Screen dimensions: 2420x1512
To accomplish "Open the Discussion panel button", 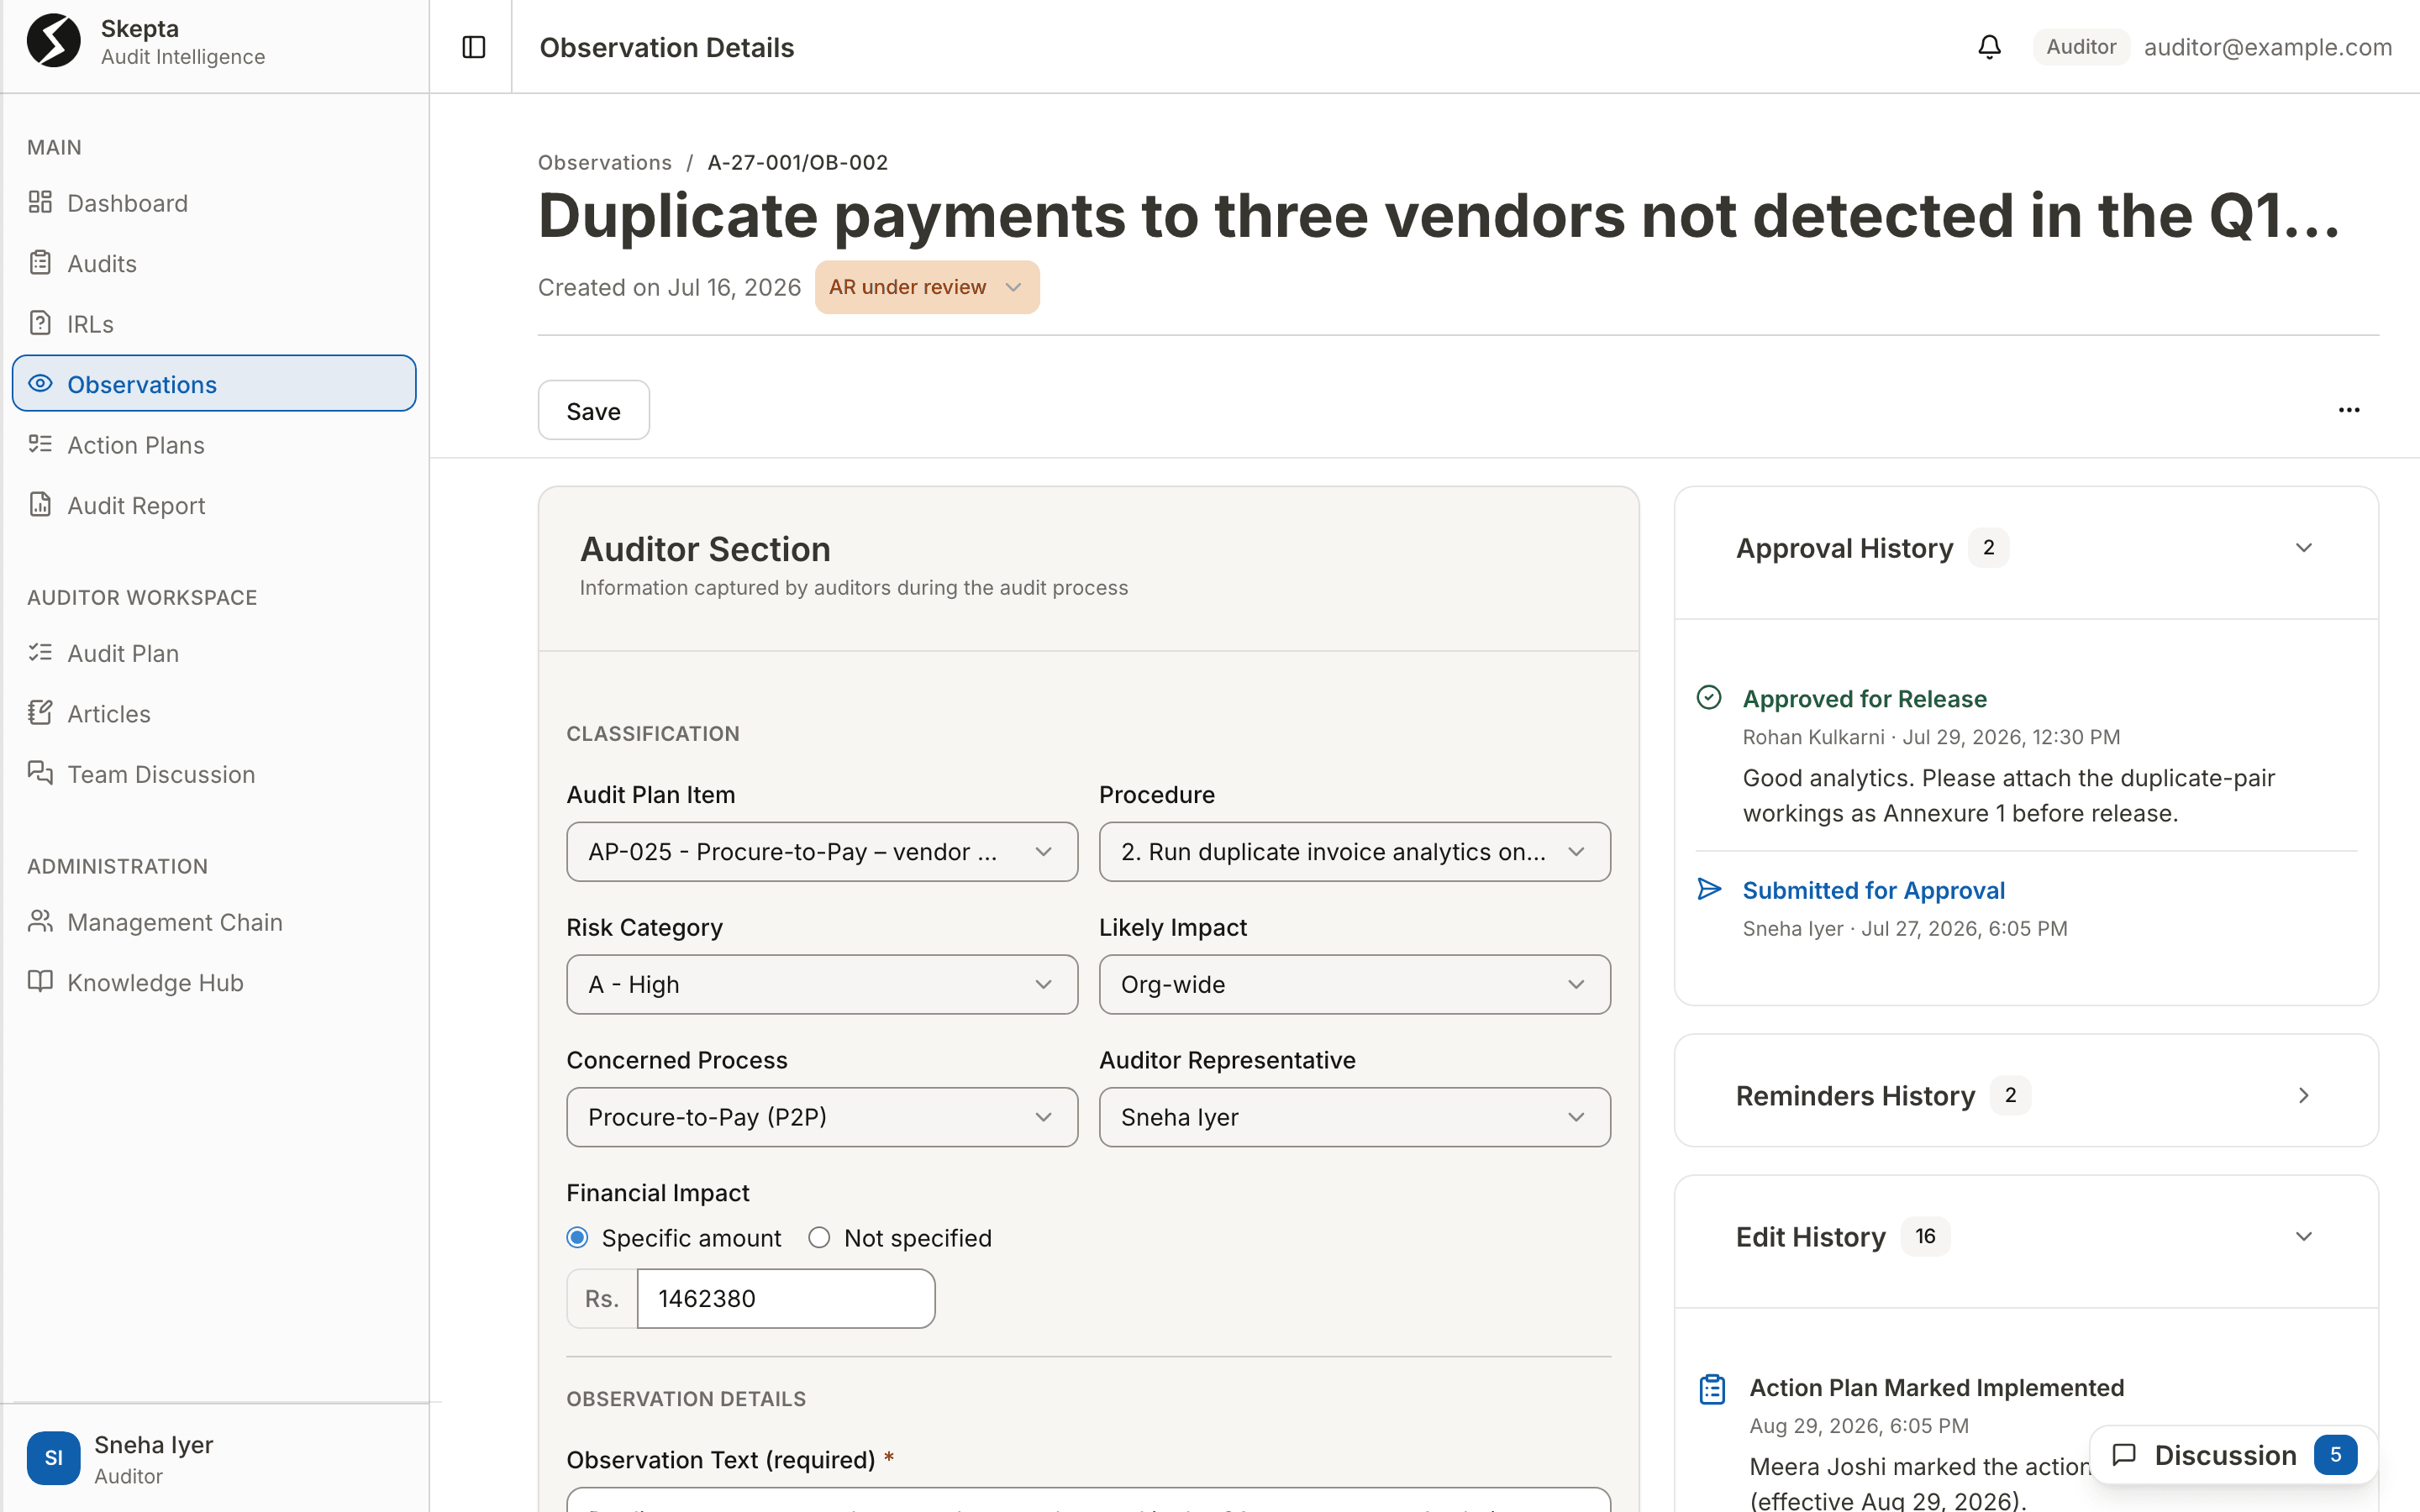I will [x=2233, y=1455].
